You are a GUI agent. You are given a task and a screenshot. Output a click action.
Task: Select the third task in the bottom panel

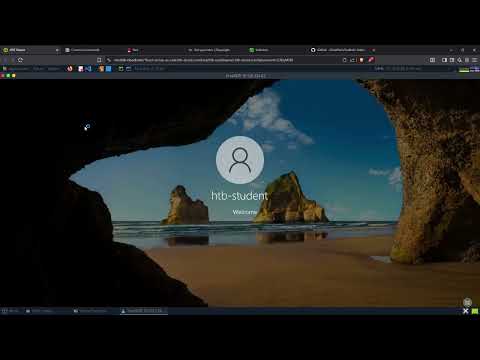coord(90,311)
